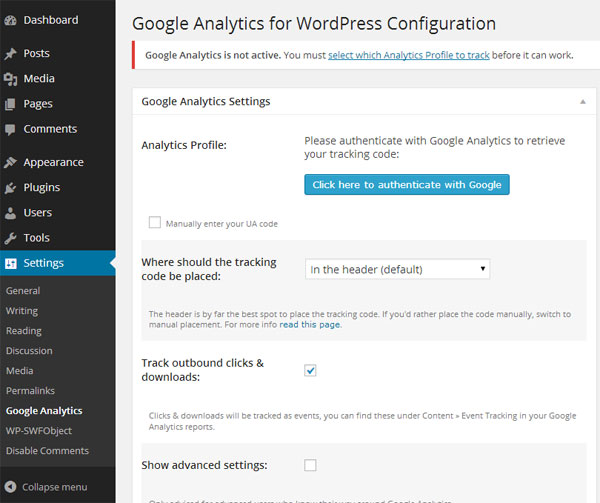Screen dimensions: 600x503
Task: Click the Collapse menu arrow icon
Action: (x=10, y=487)
